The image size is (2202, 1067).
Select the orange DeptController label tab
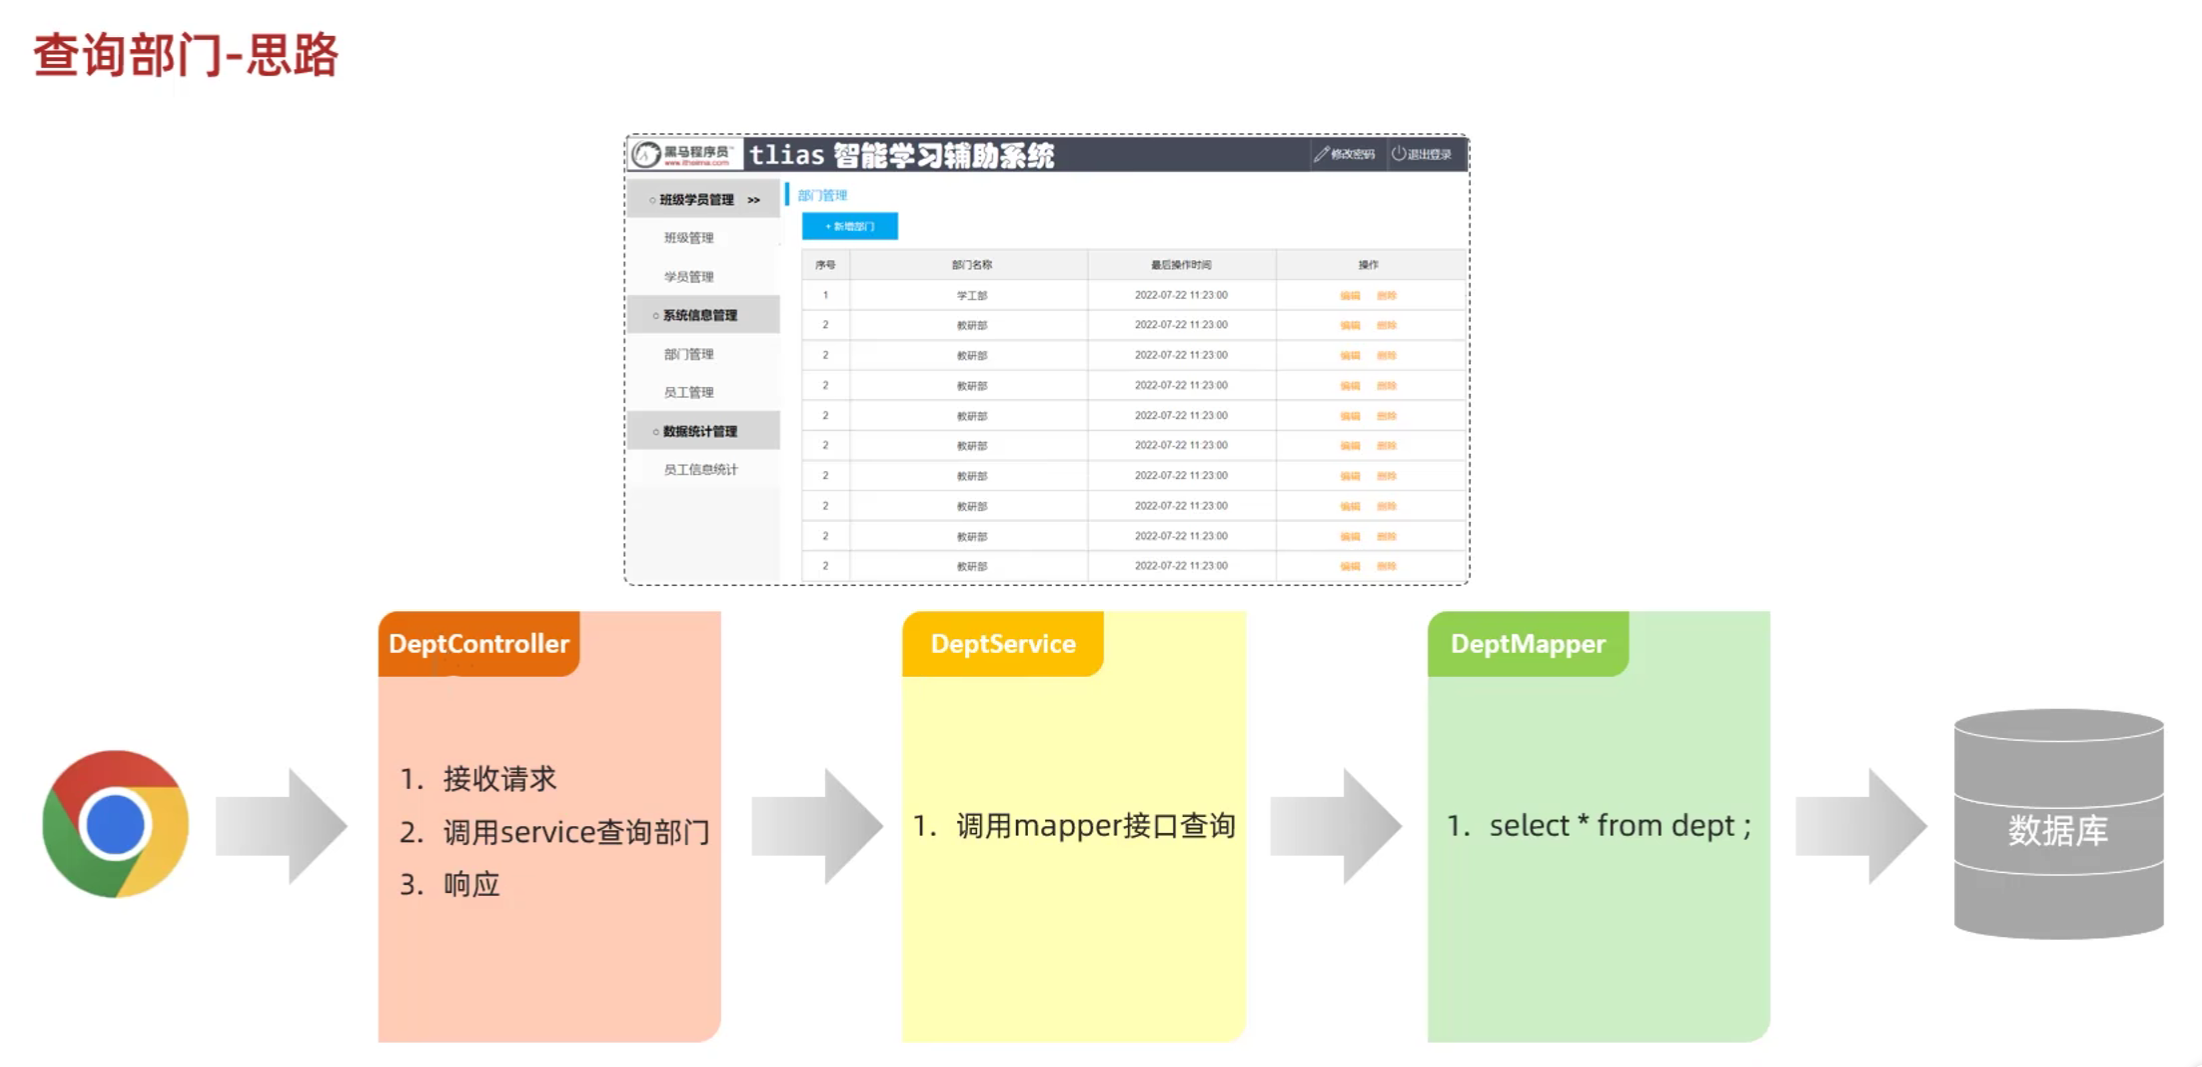[x=479, y=644]
